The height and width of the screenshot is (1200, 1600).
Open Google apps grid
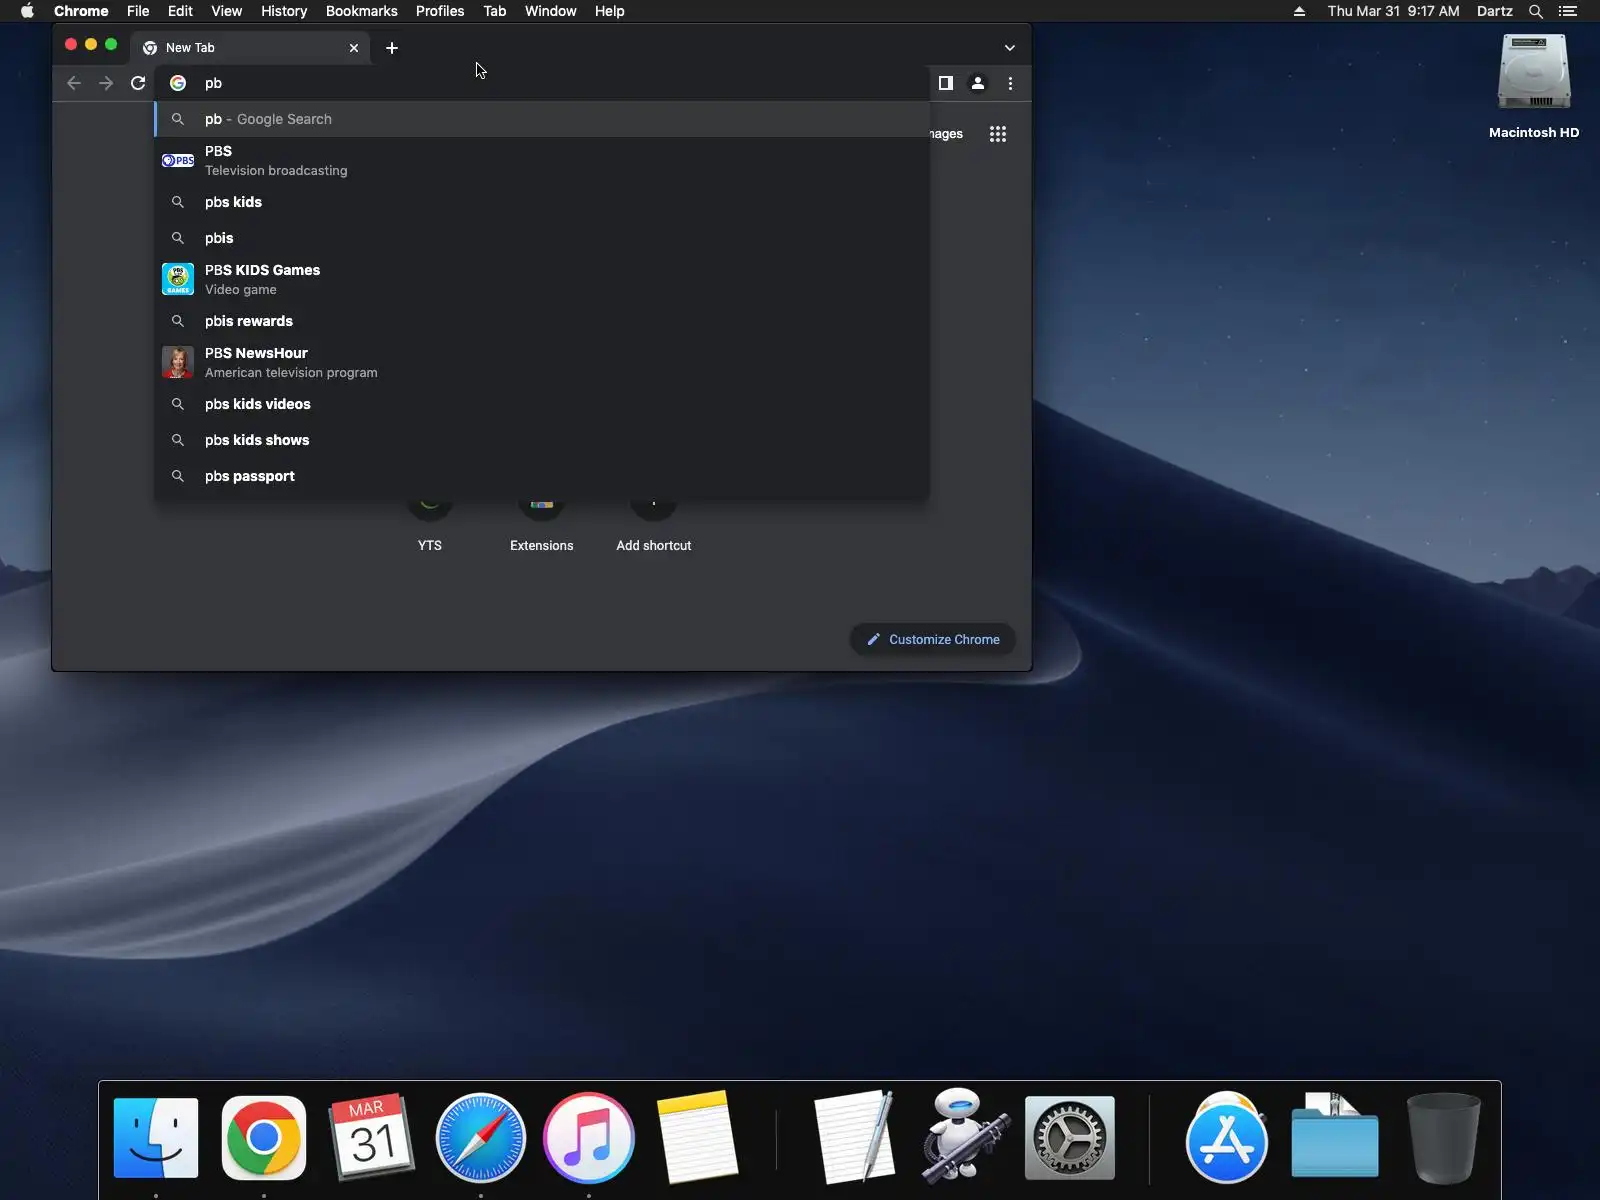tap(997, 134)
